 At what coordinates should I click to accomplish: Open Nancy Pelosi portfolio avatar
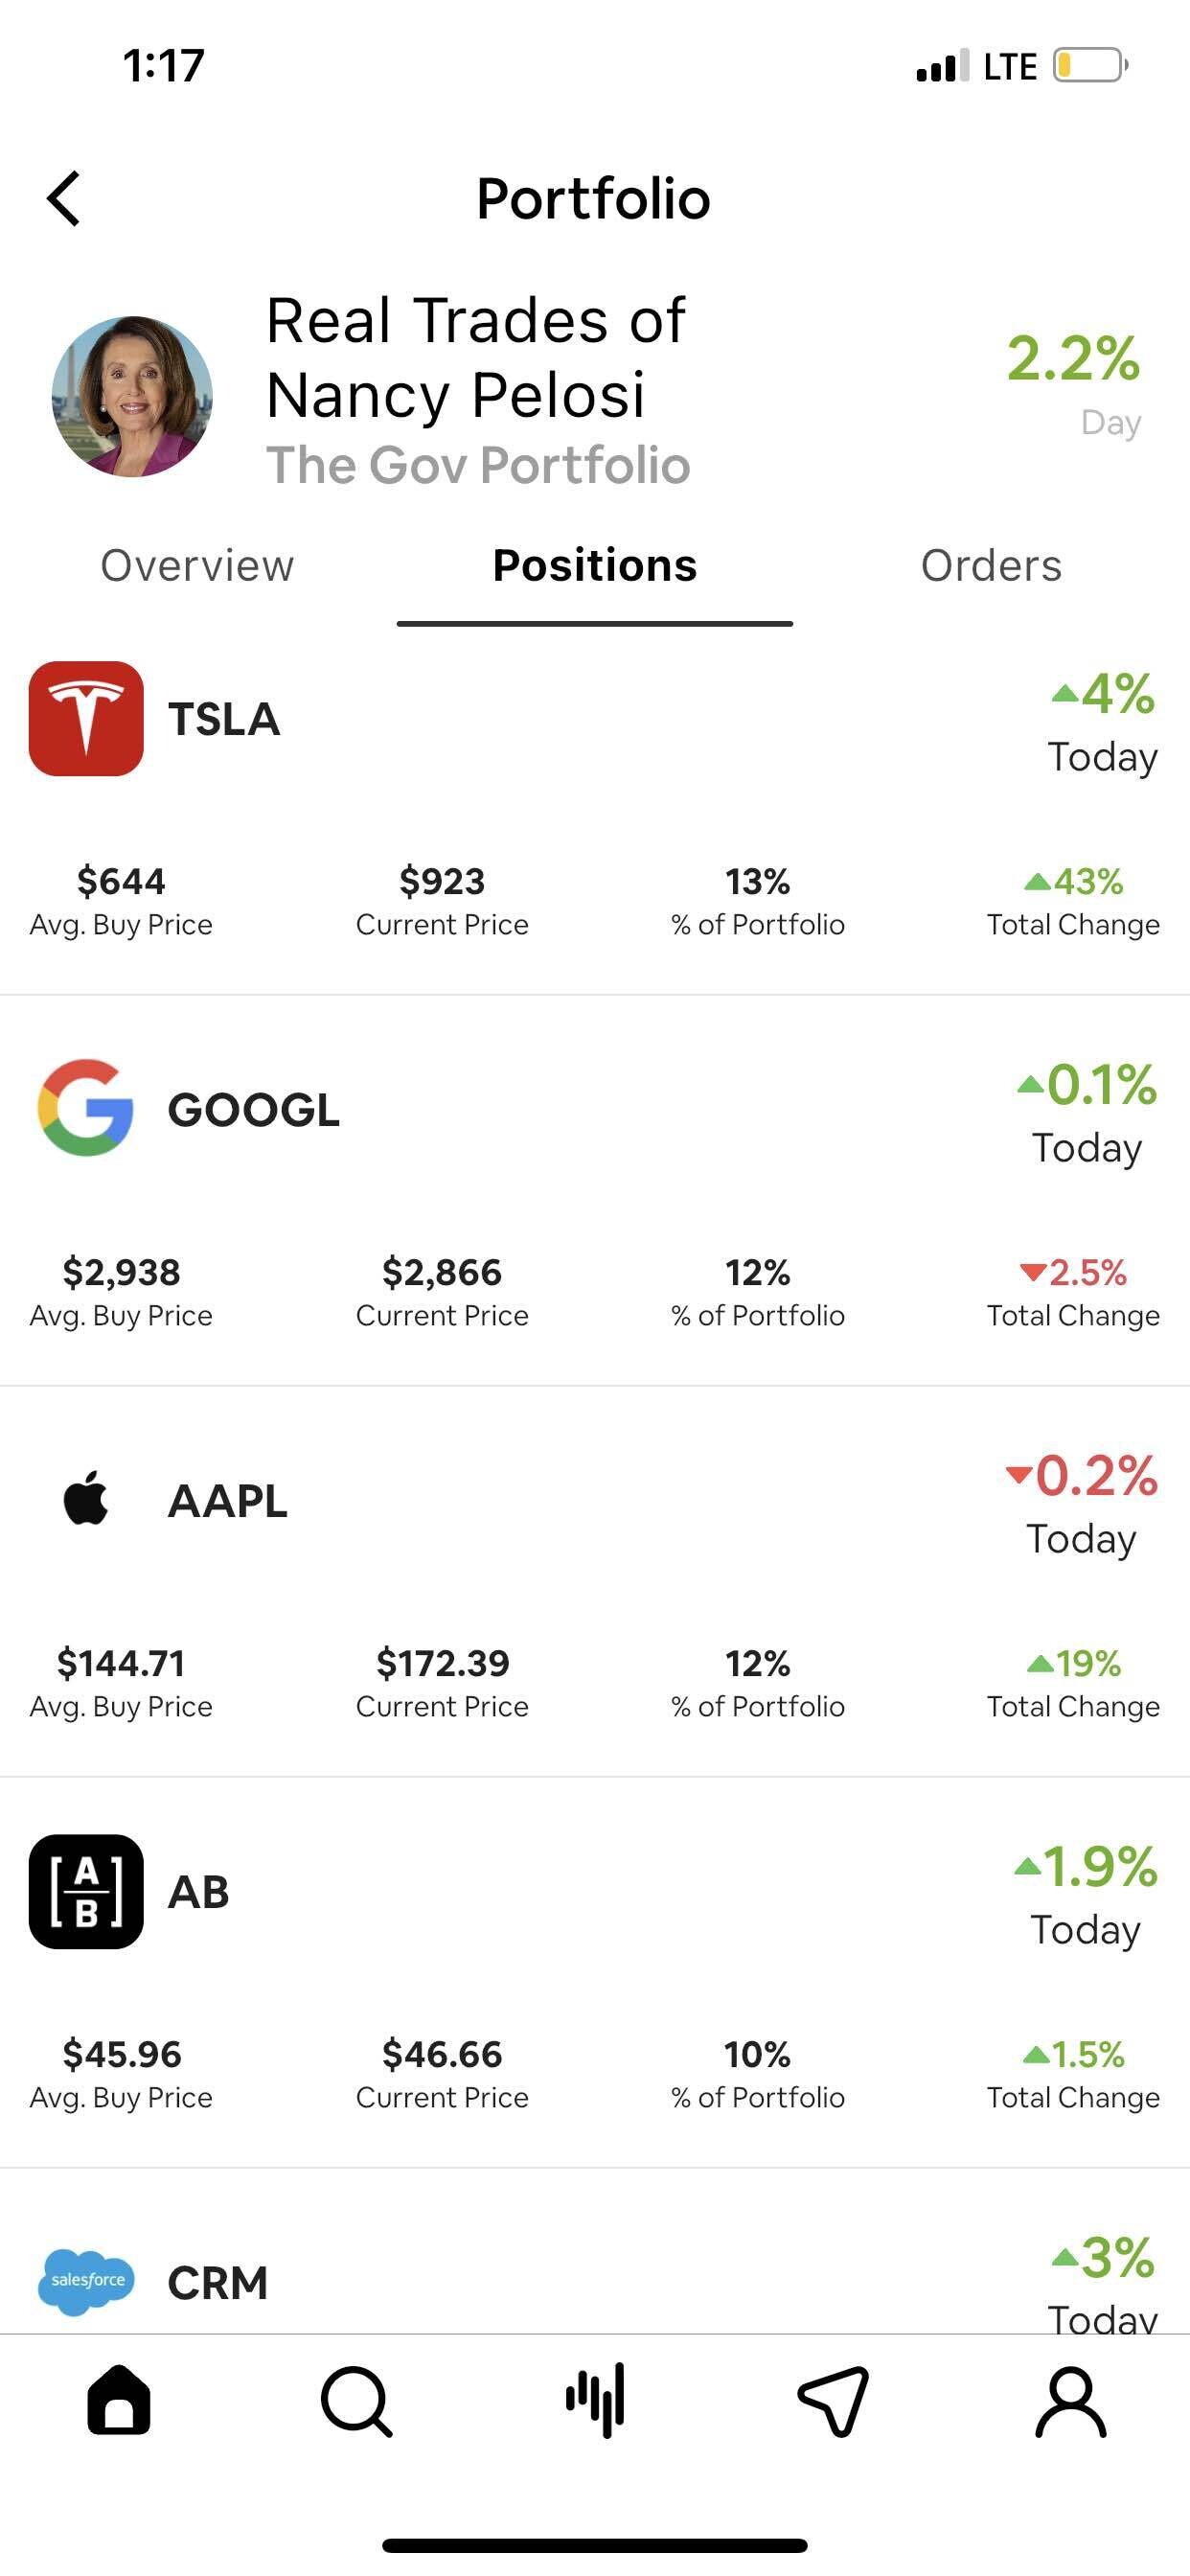132,396
